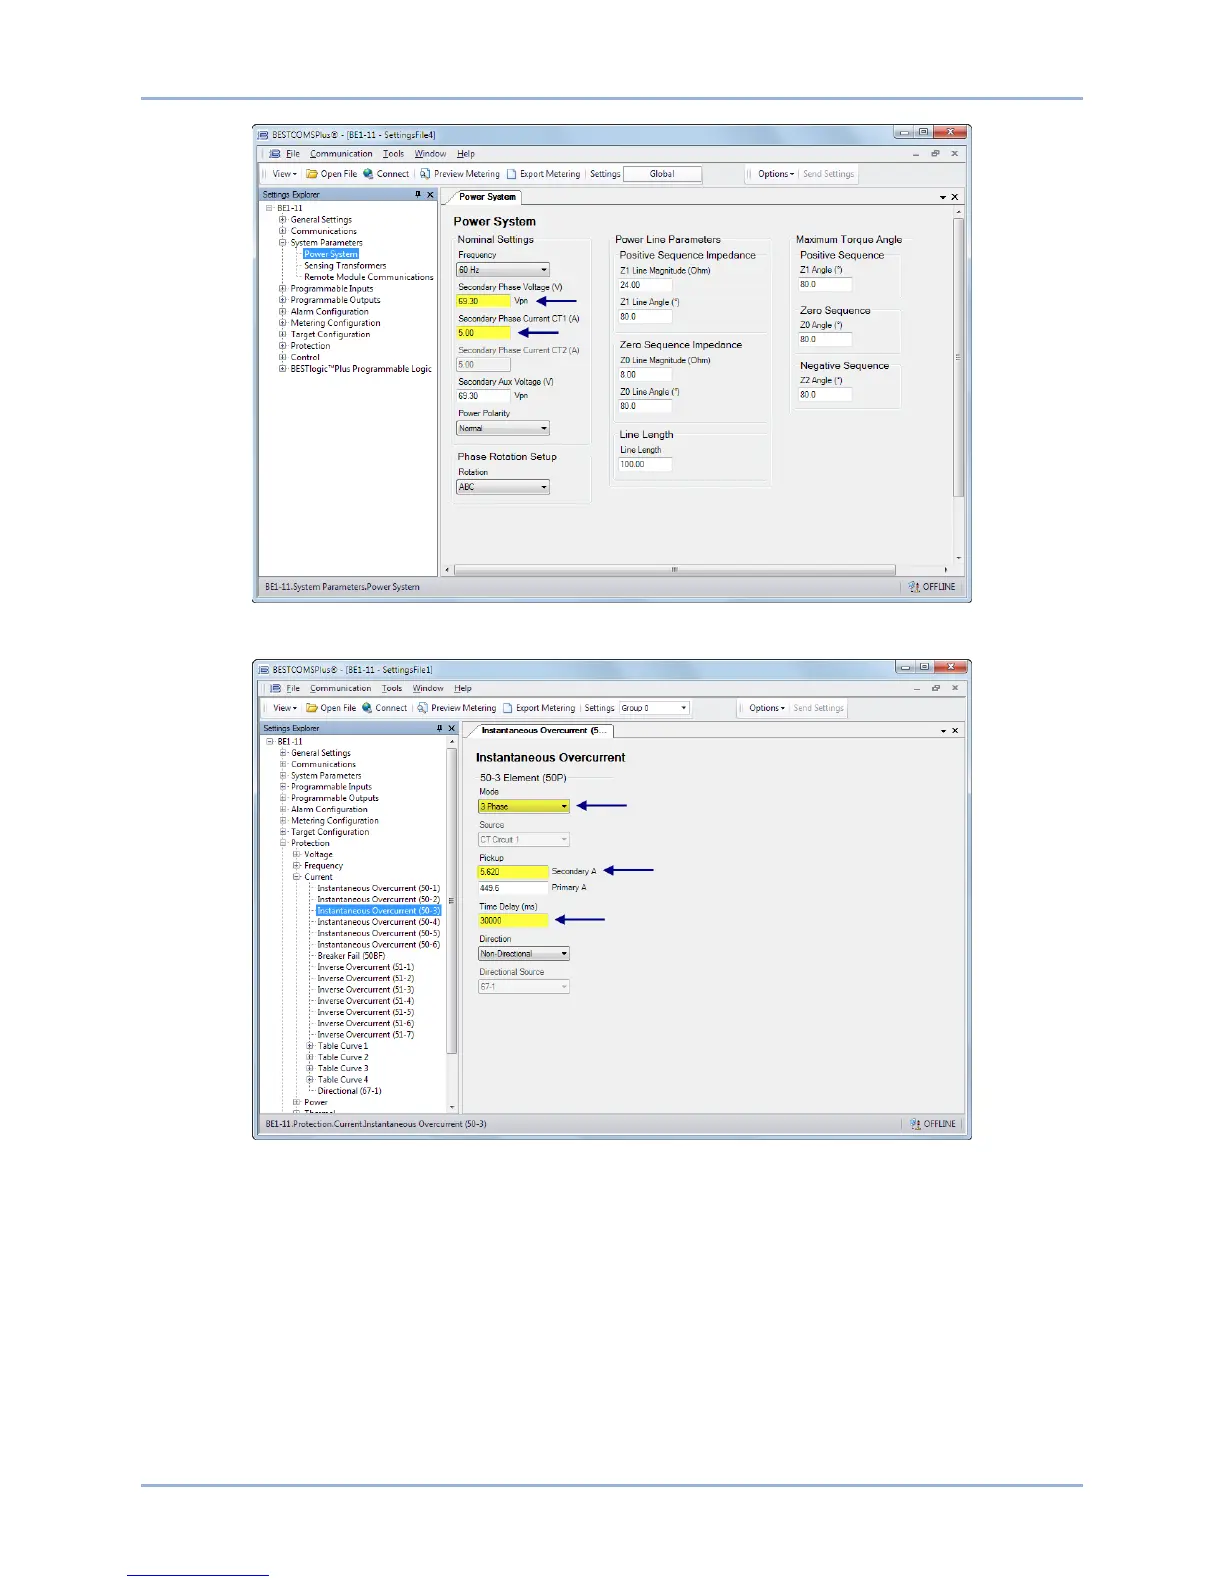Open the Tools menu in top window
This screenshot has width=1224, height=1584.
394,154
